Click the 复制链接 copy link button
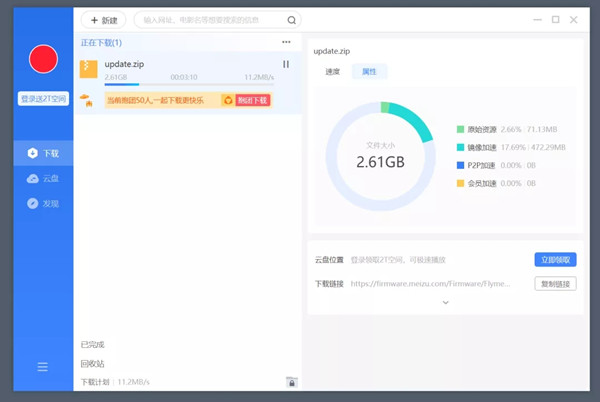The width and height of the screenshot is (600, 402). [x=555, y=284]
